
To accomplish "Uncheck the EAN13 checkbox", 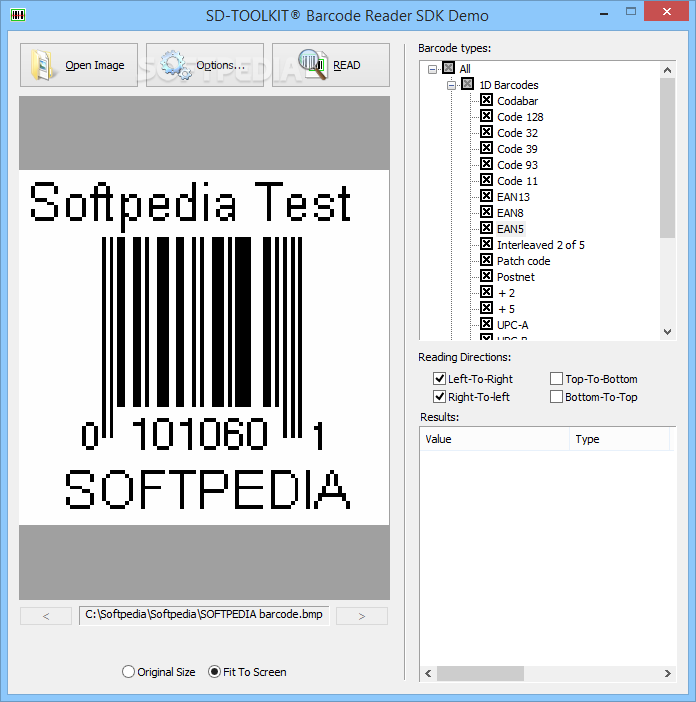I will click(x=487, y=196).
